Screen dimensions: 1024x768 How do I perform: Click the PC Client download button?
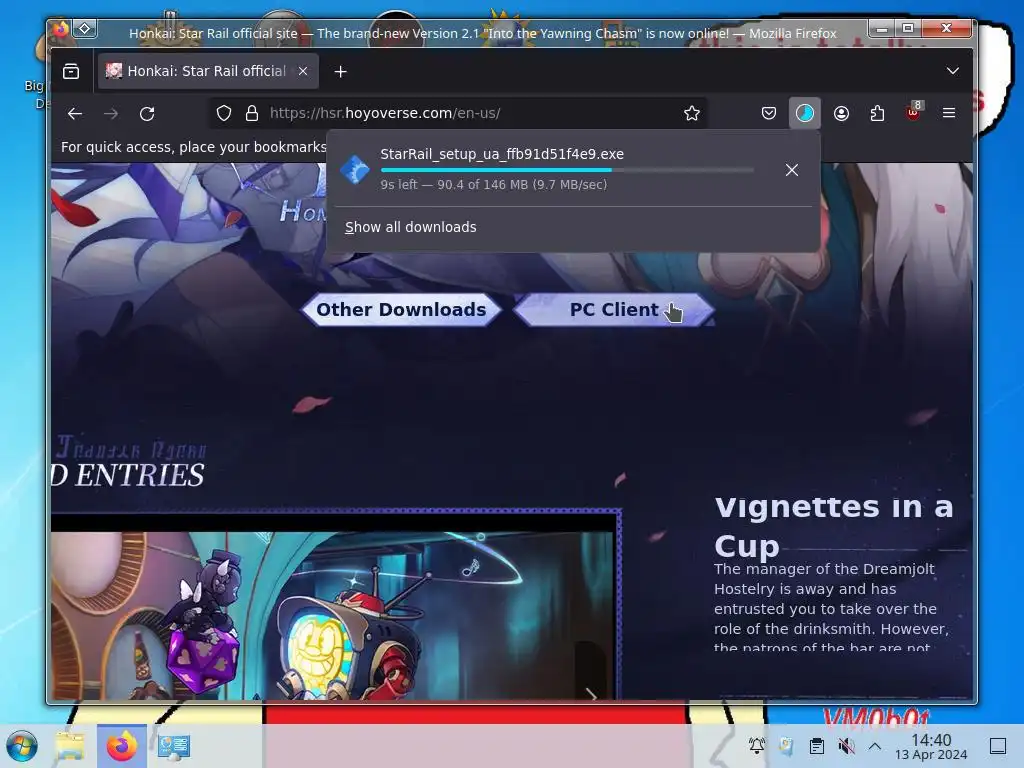point(614,310)
